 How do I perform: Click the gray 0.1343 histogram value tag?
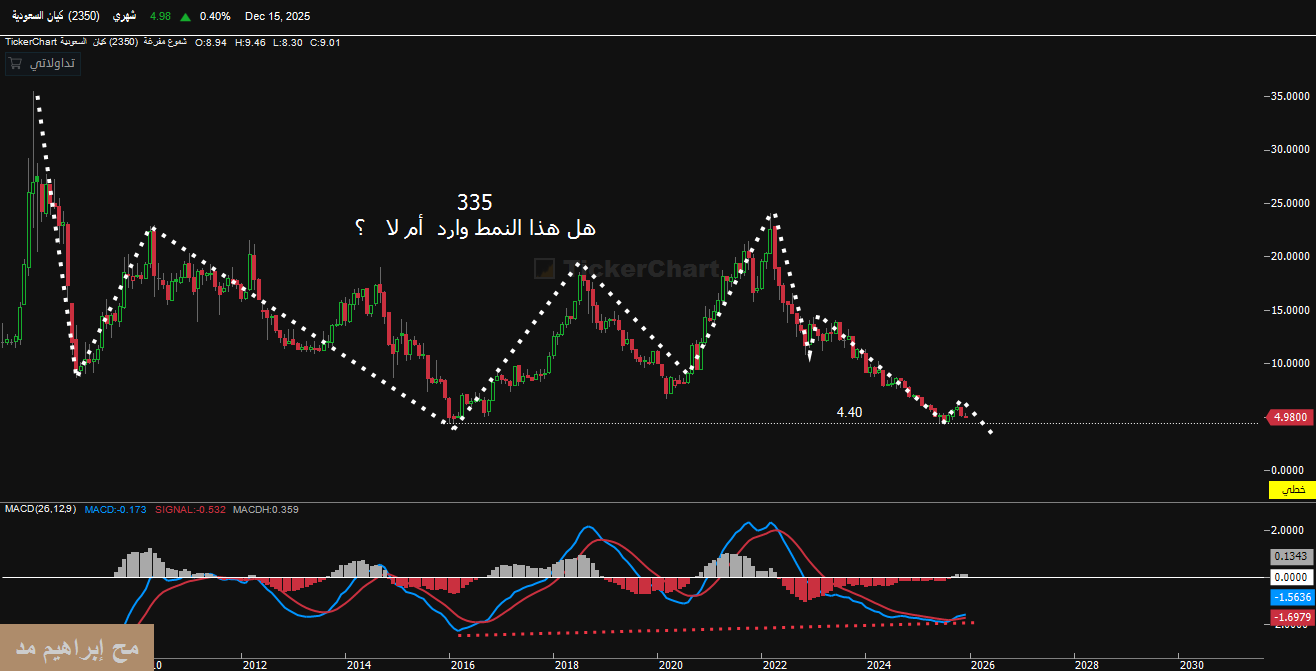coord(1289,557)
